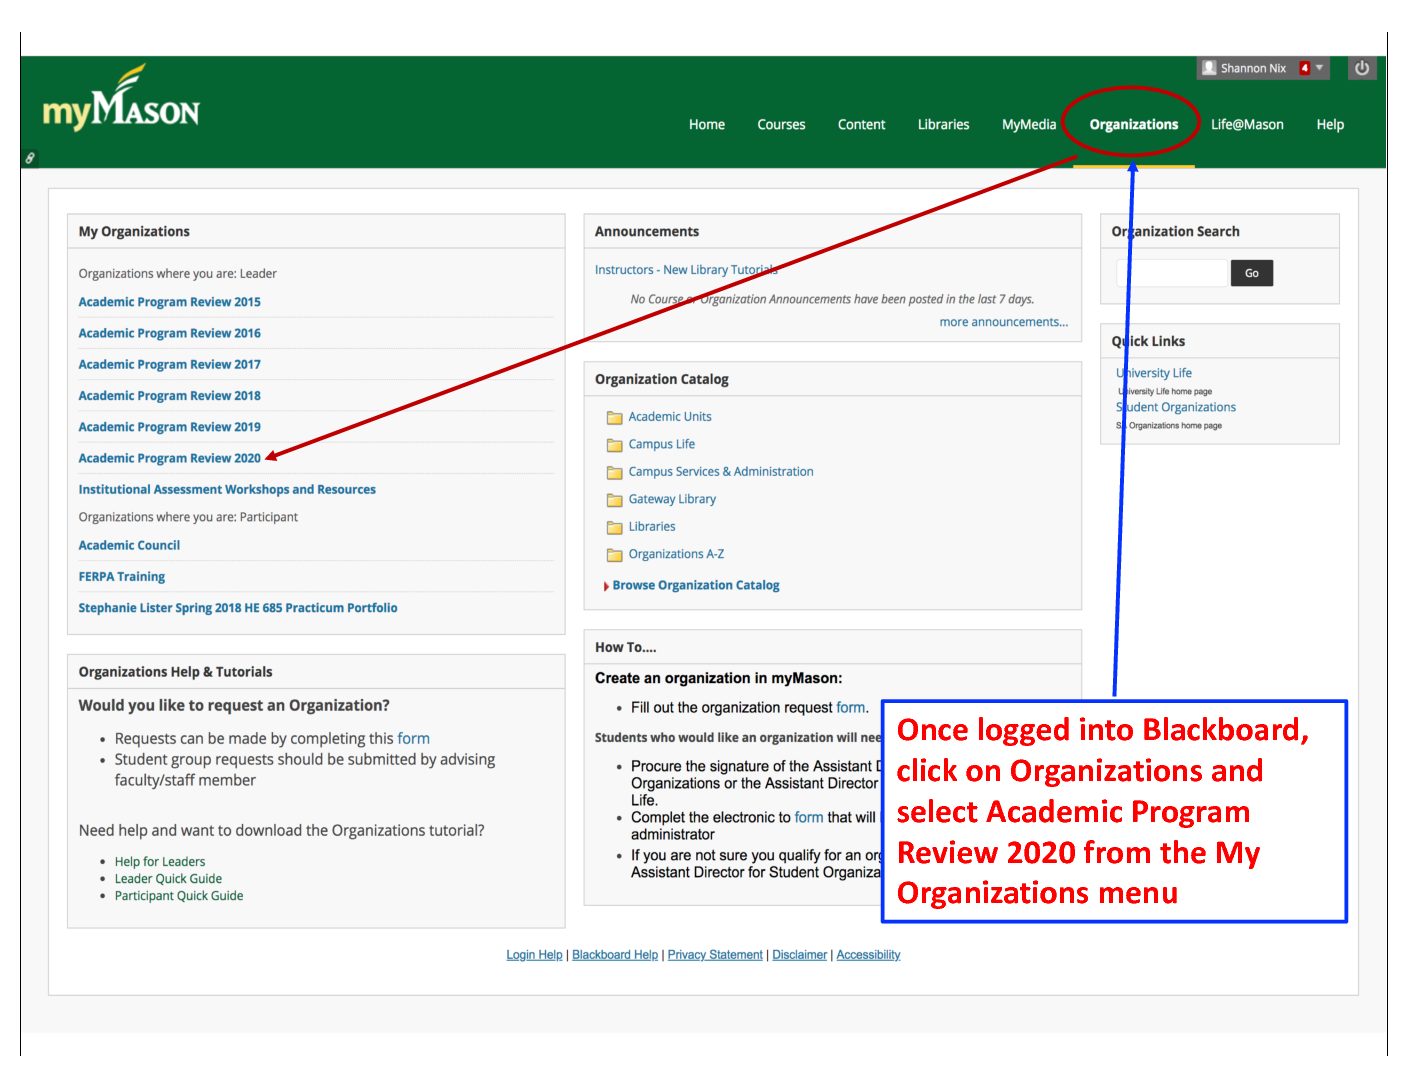Open the Gateway Library folder icon
1408x1088 pixels.
click(x=614, y=500)
